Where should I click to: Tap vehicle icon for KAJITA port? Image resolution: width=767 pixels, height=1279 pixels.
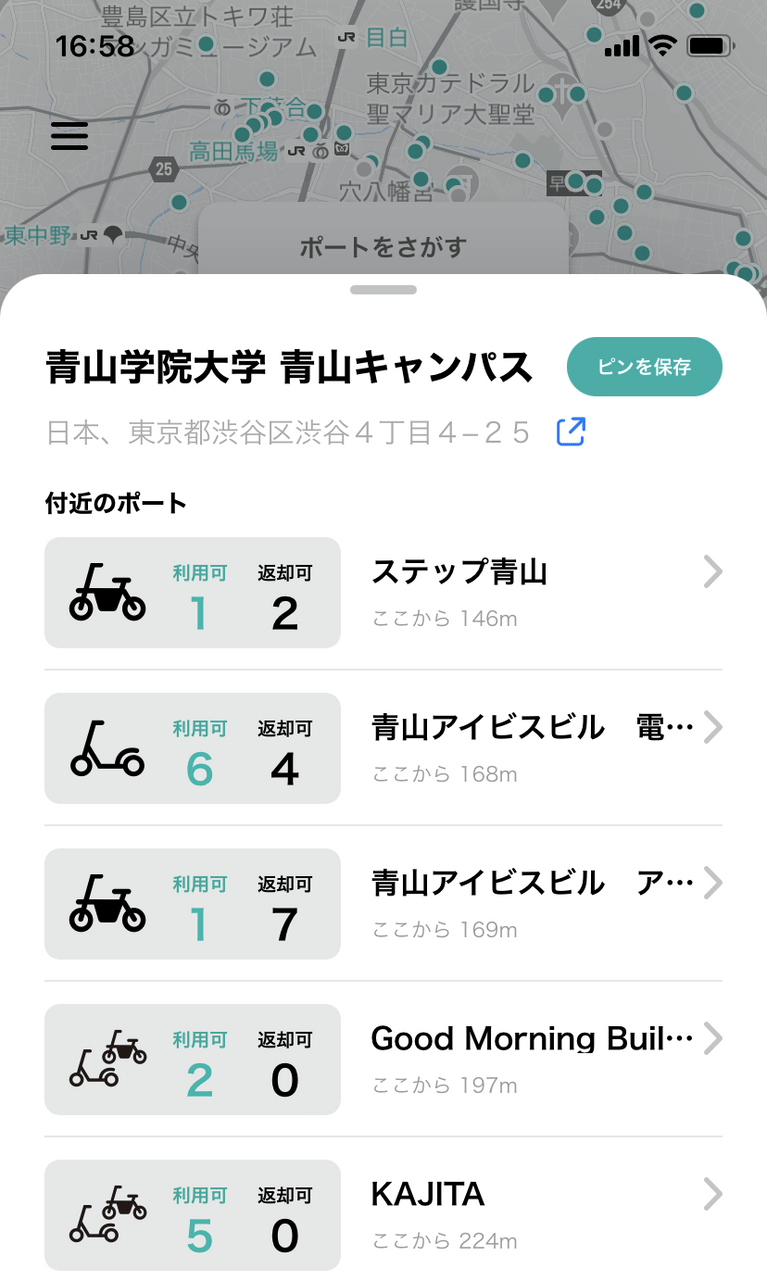pos(108,1214)
